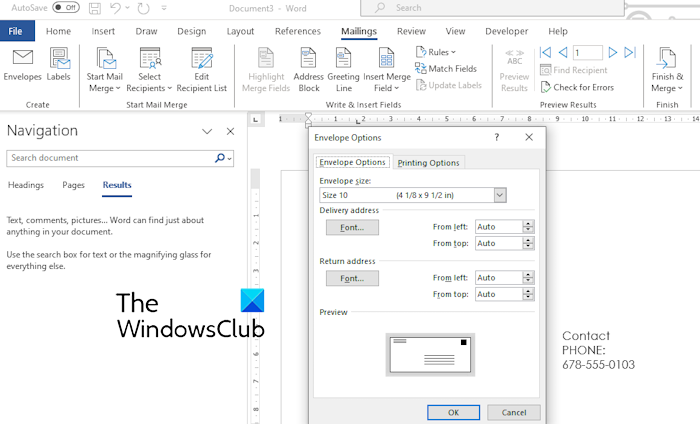Open the Labels tool
The width and height of the screenshot is (700, 424).
(x=58, y=65)
